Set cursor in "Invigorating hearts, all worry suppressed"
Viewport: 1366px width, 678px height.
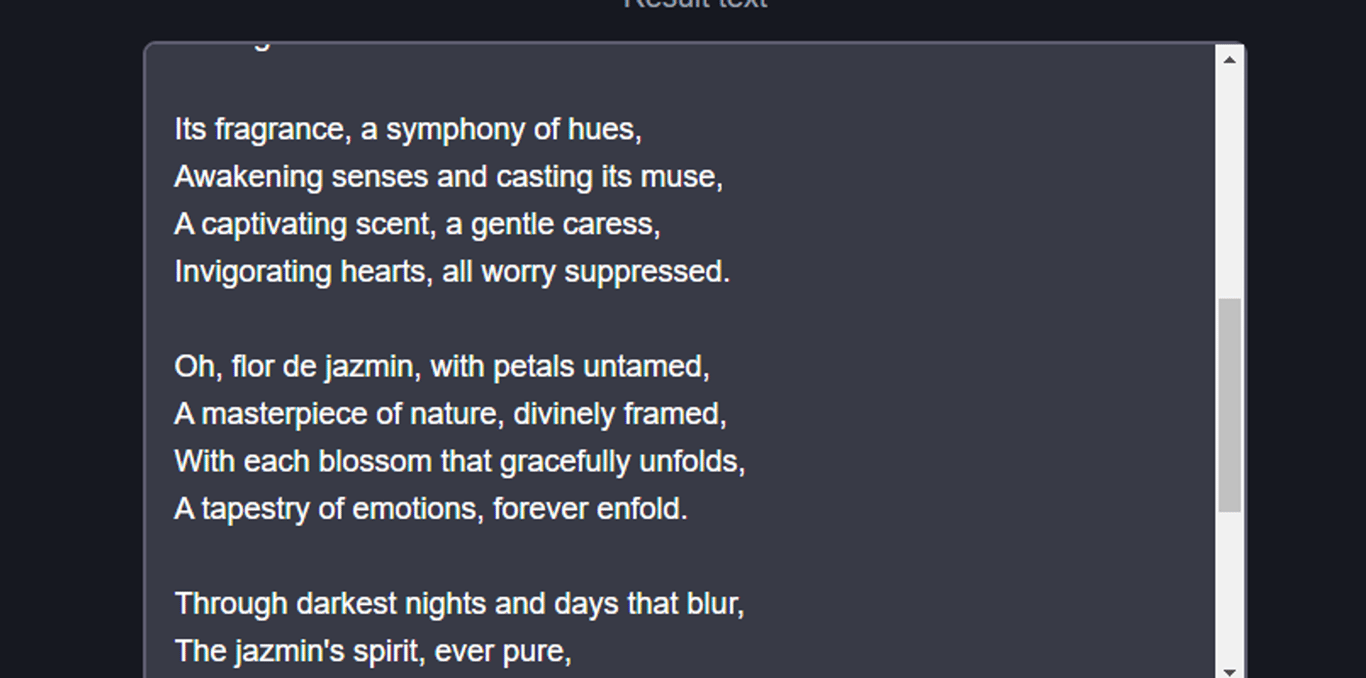[452, 272]
